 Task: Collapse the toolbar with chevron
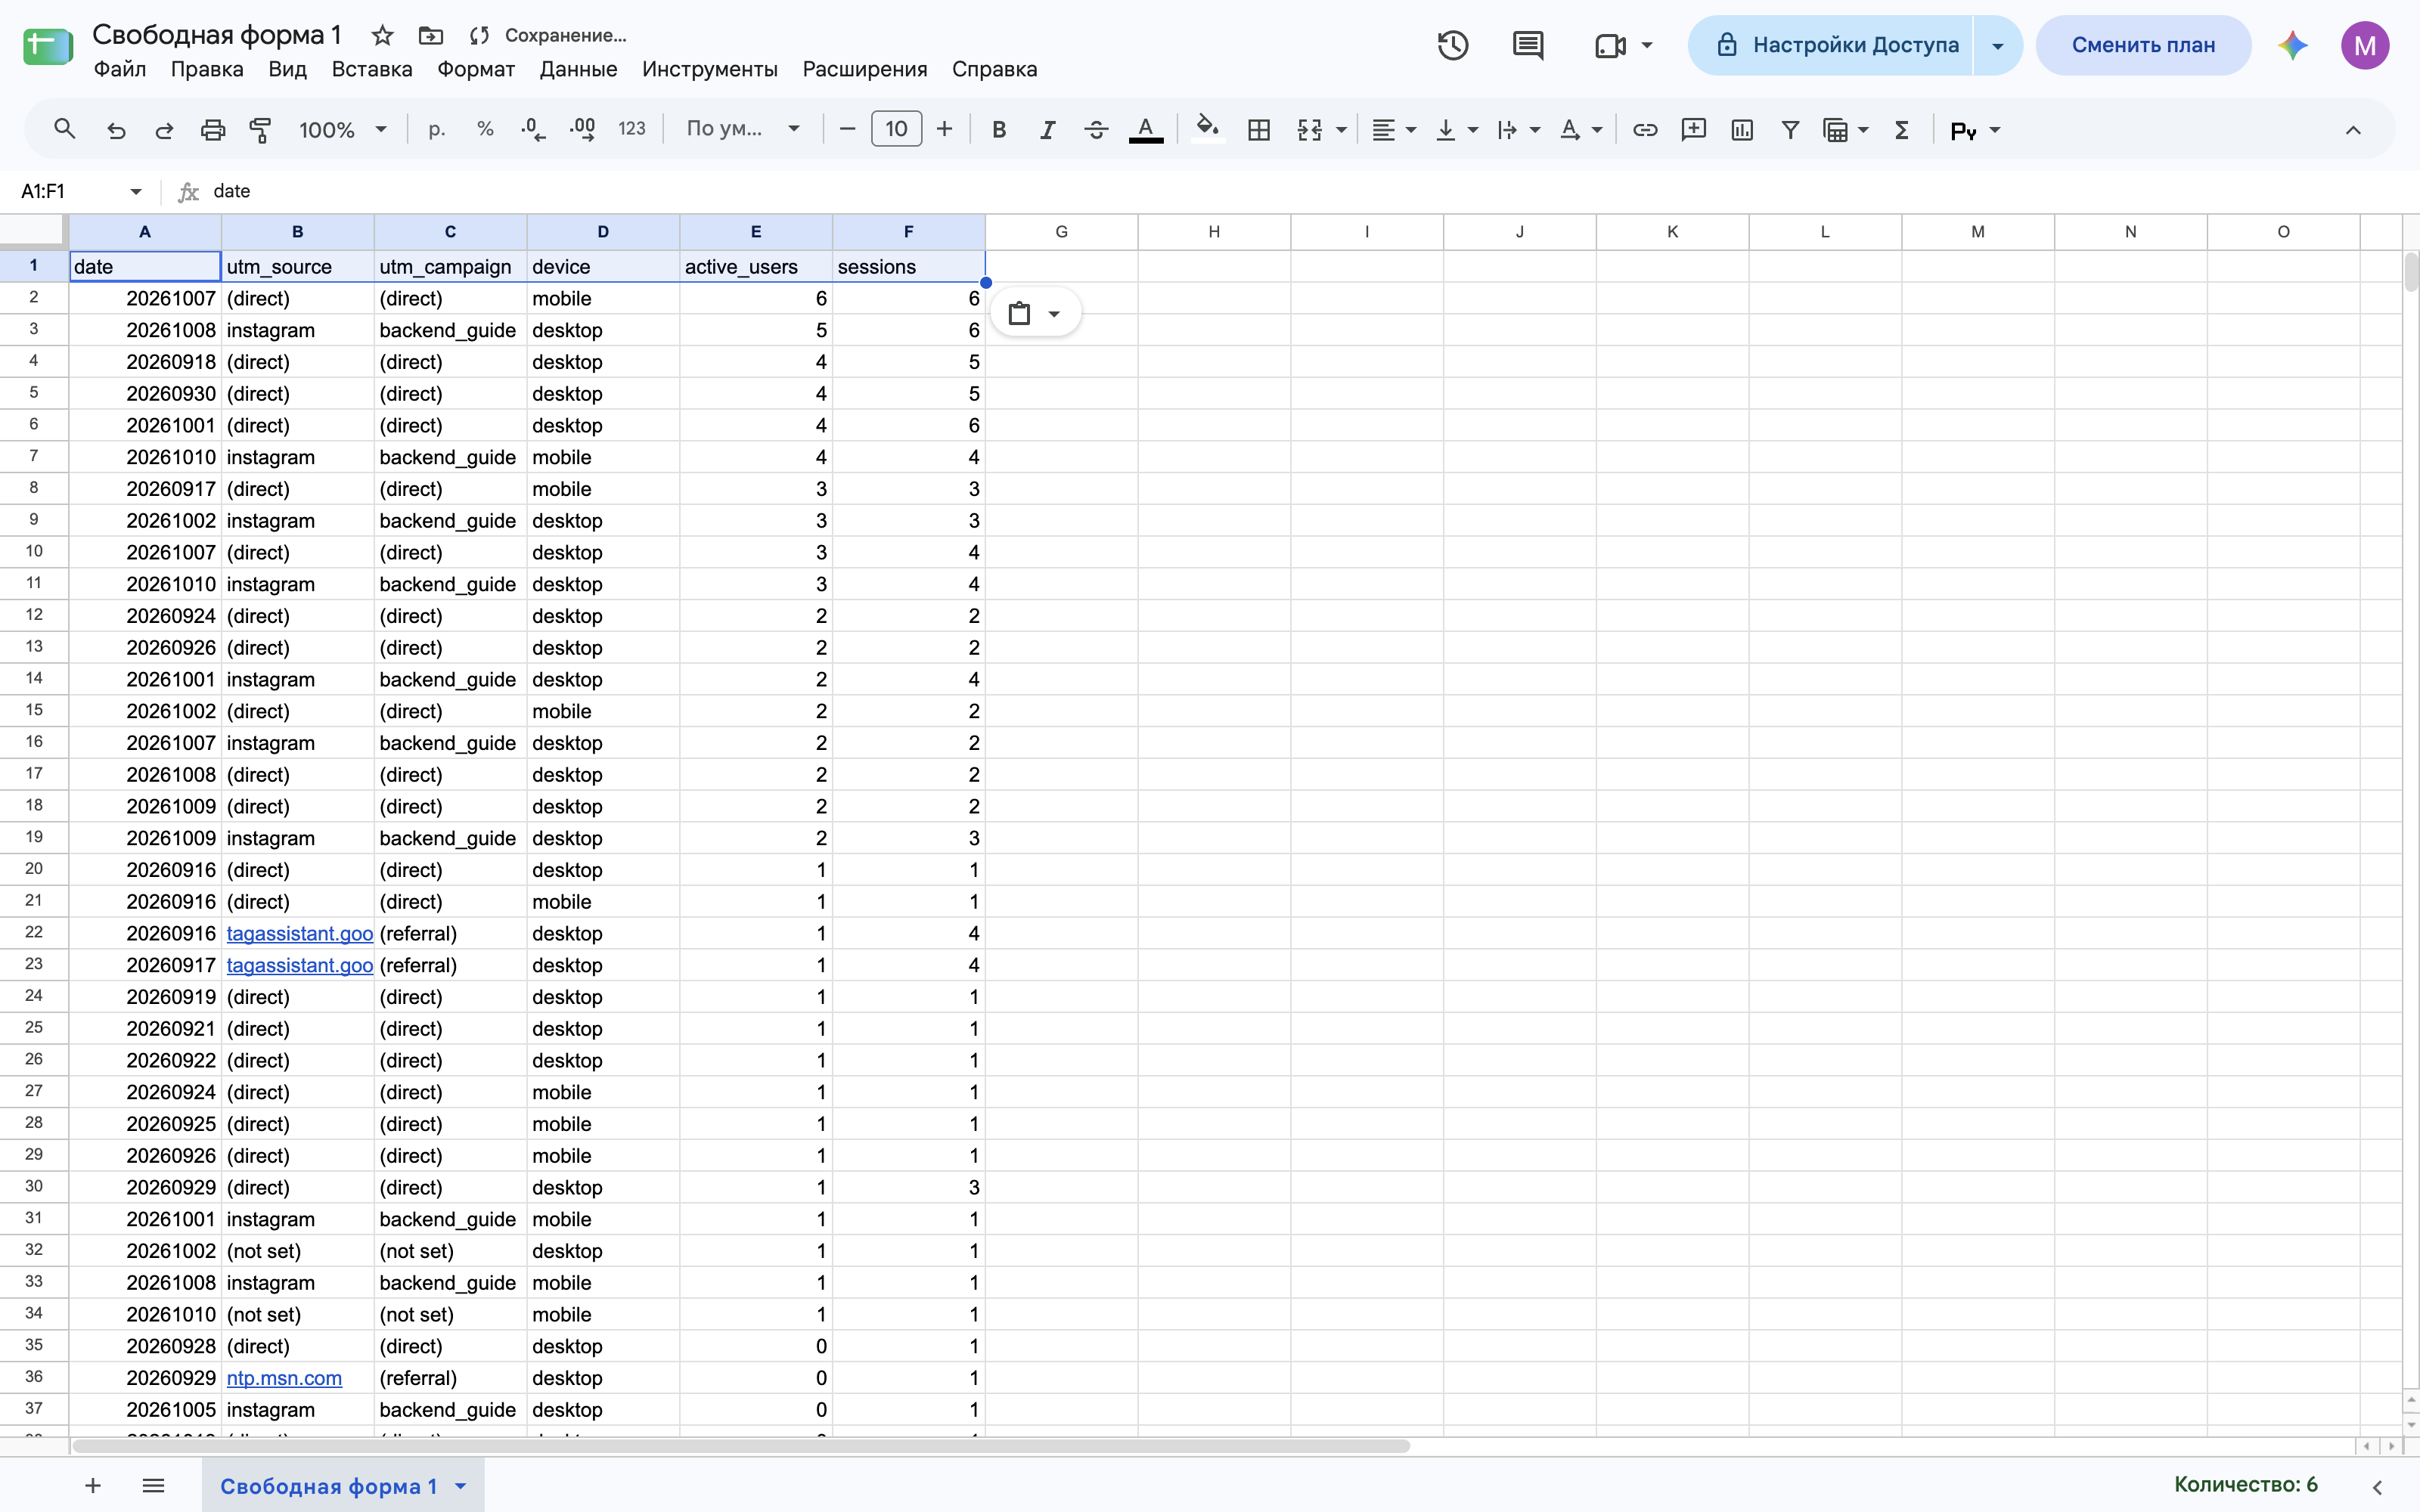(x=2353, y=130)
